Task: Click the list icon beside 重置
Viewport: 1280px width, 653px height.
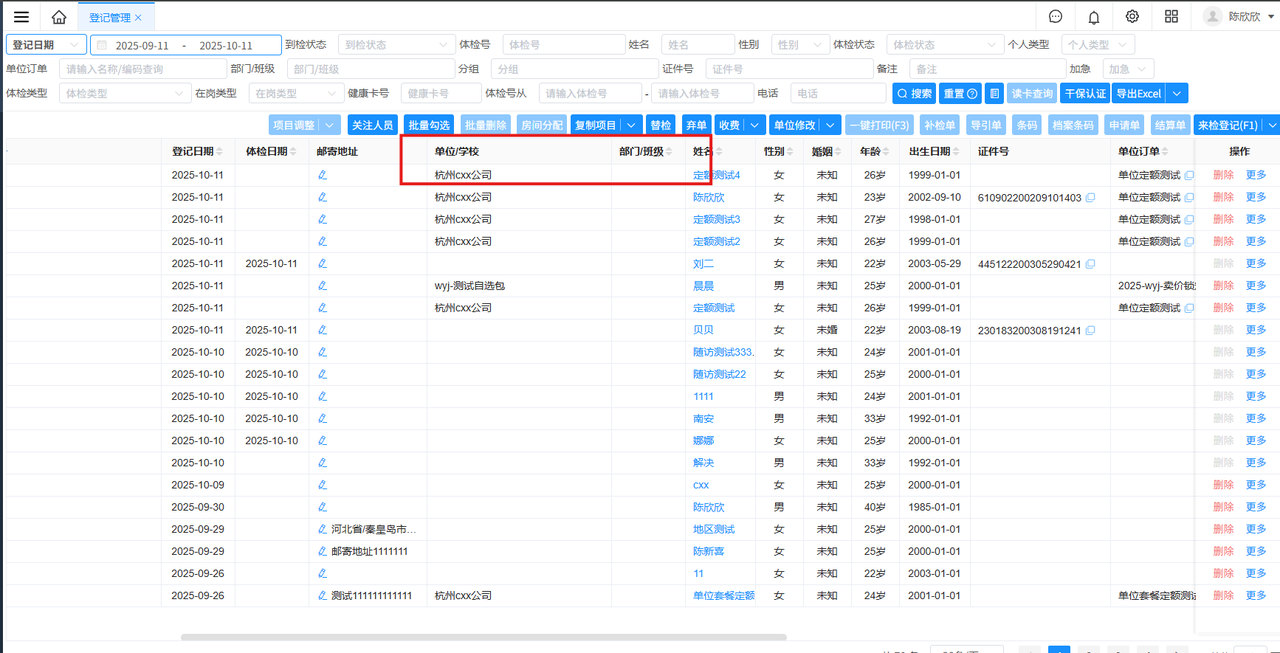Action: [994, 93]
